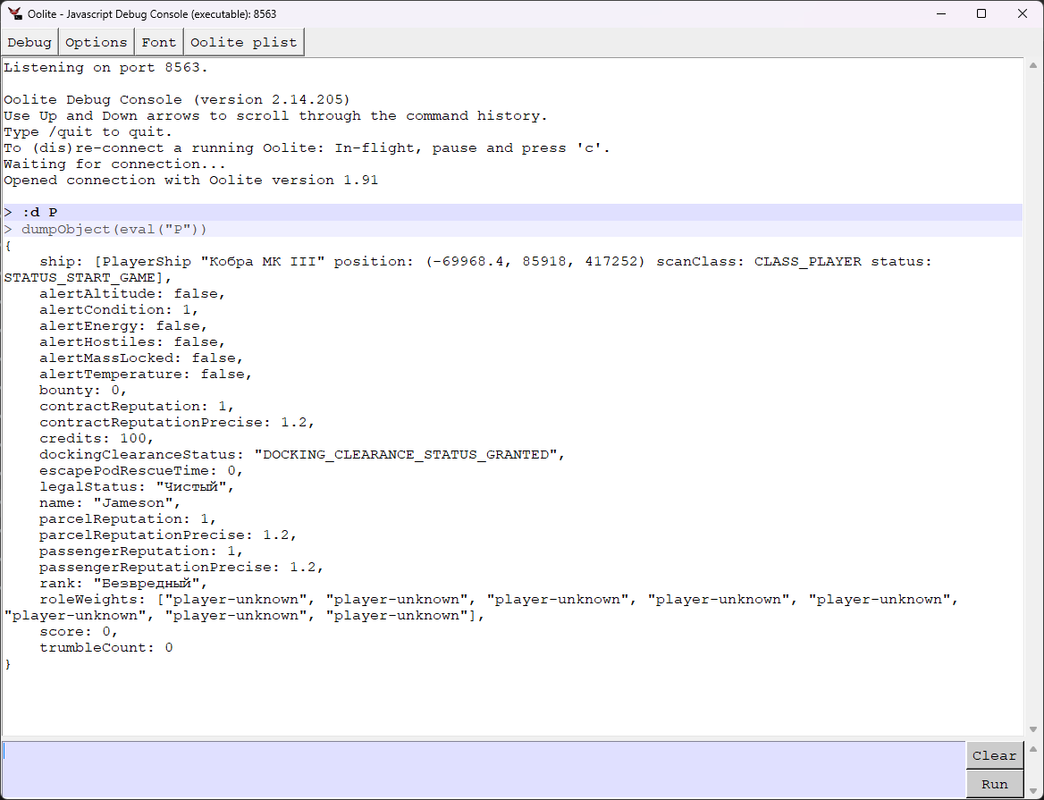Click the Clear button
The image size is (1044, 800).
tap(994, 755)
